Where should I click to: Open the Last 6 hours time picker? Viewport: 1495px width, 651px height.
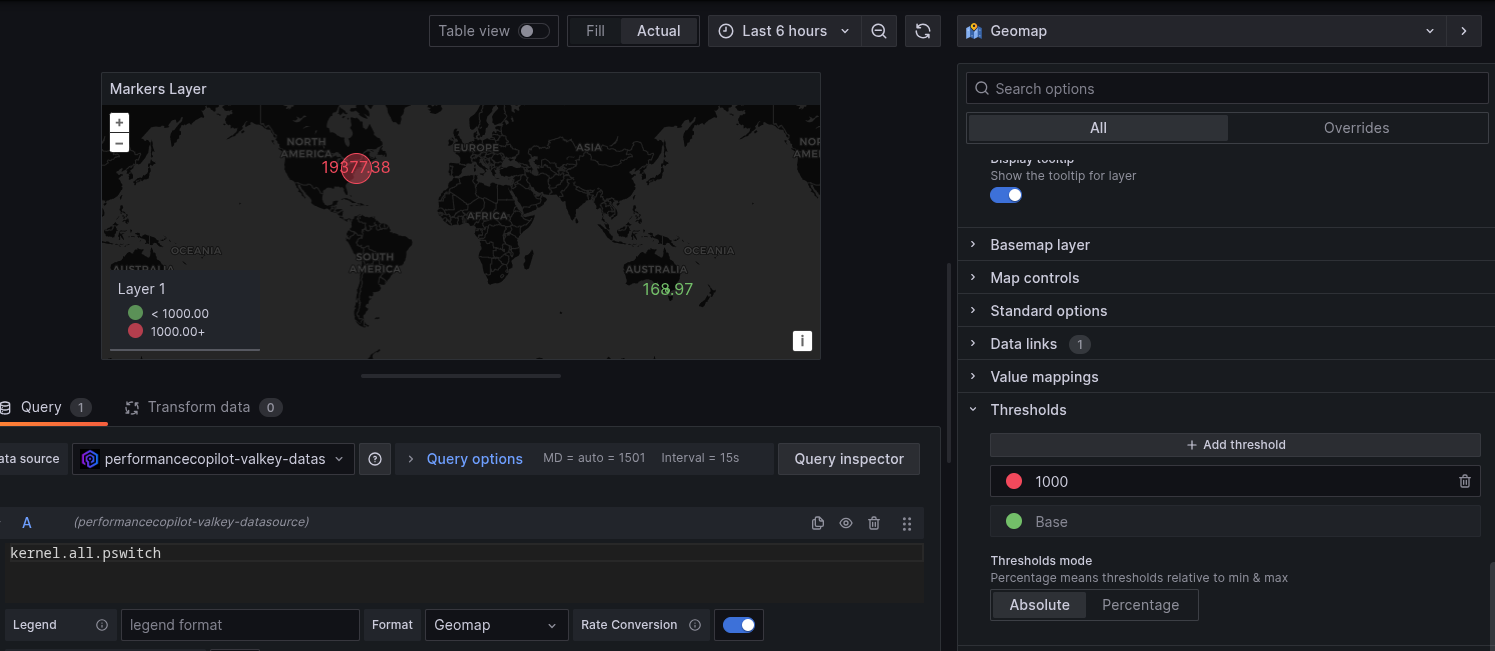(x=785, y=31)
